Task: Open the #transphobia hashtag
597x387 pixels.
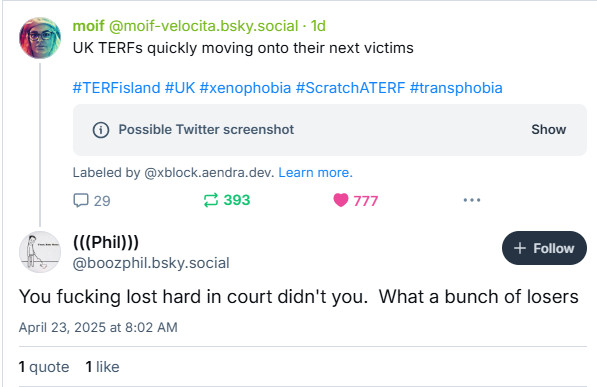Action: pos(456,88)
